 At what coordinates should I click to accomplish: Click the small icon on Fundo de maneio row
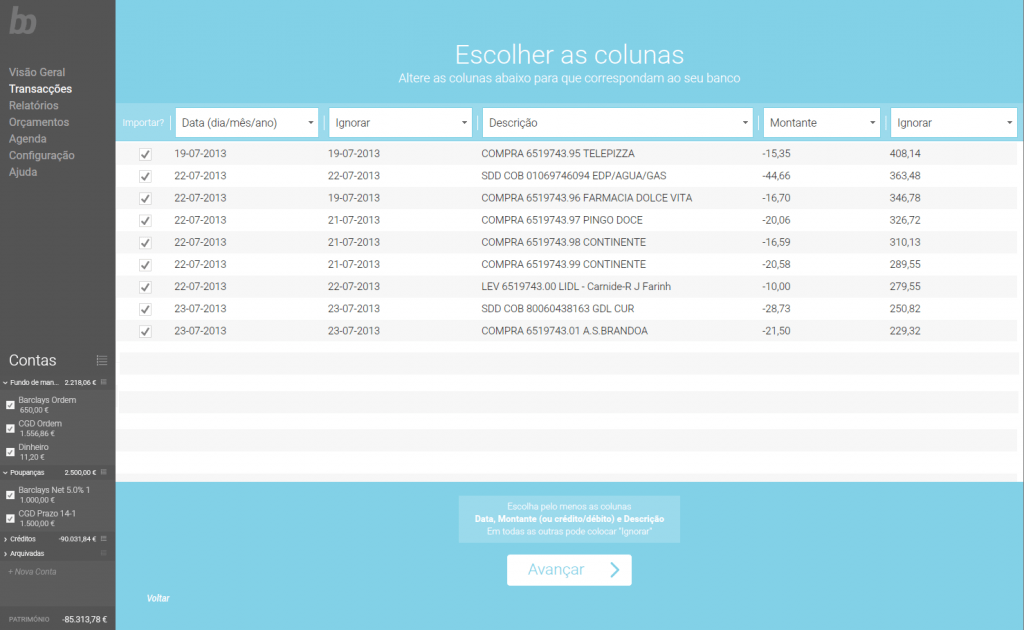click(x=104, y=382)
